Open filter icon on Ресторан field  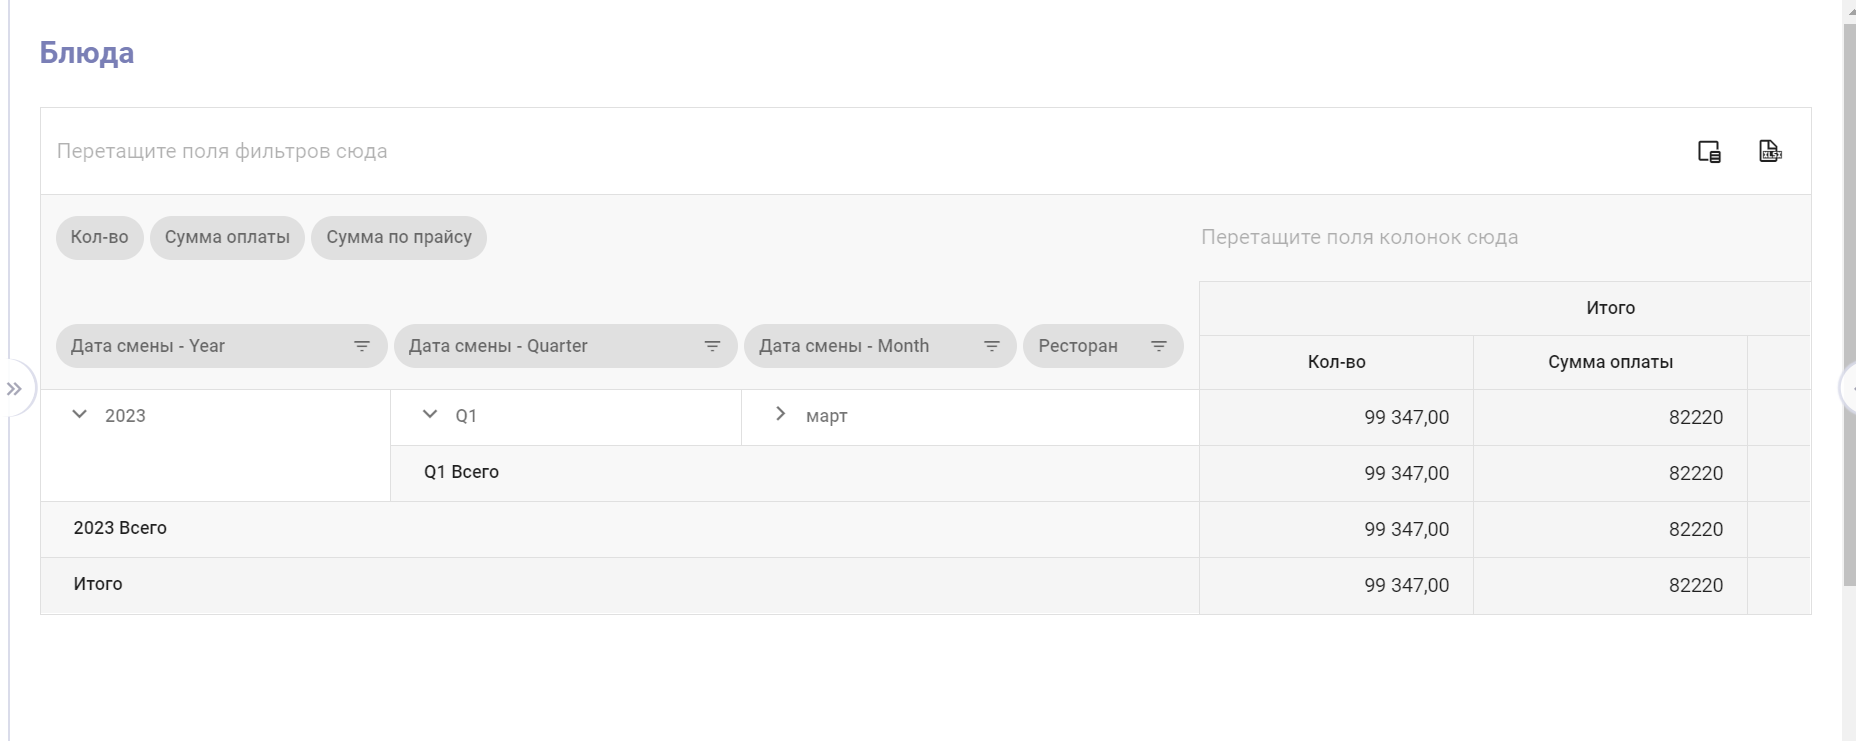[1159, 346]
